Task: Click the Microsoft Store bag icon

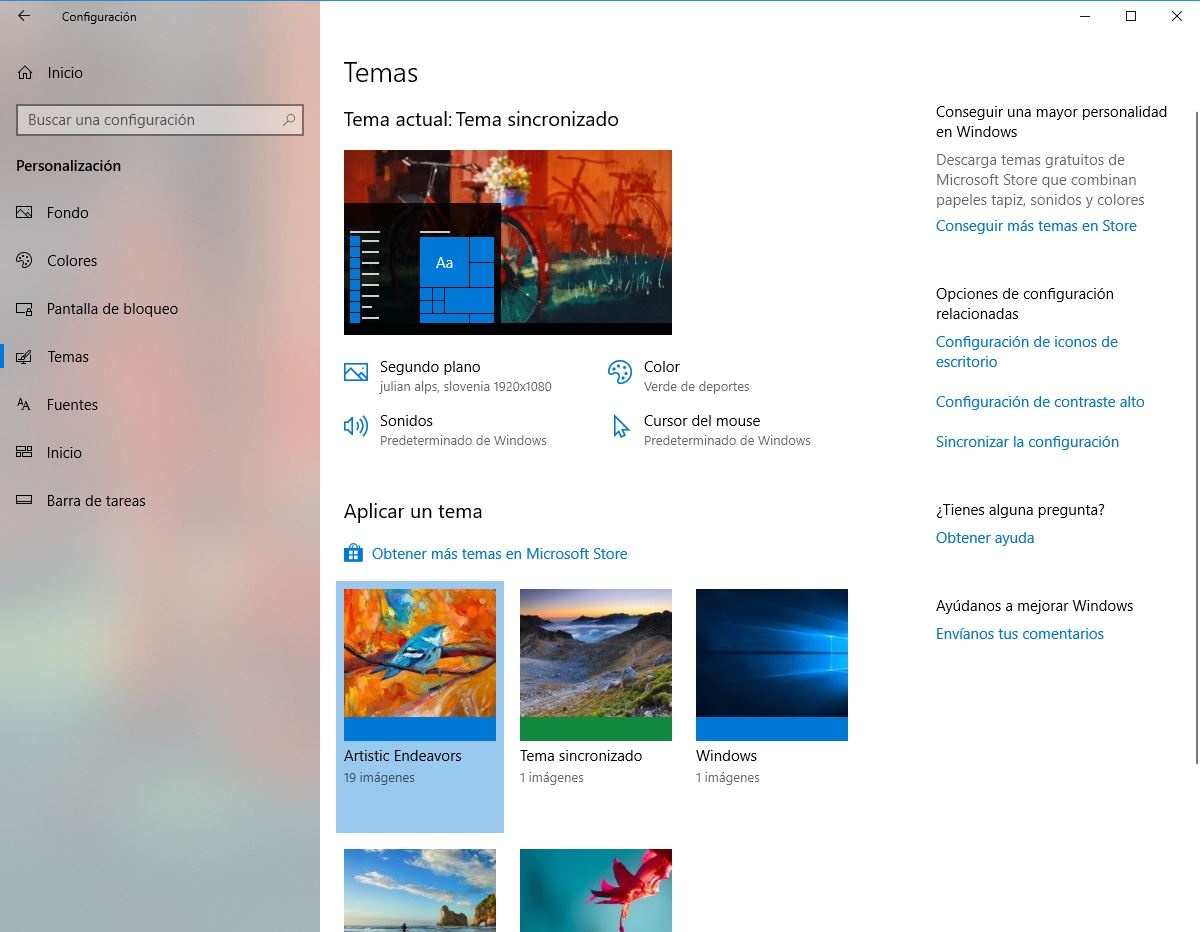Action: click(x=353, y=553)
